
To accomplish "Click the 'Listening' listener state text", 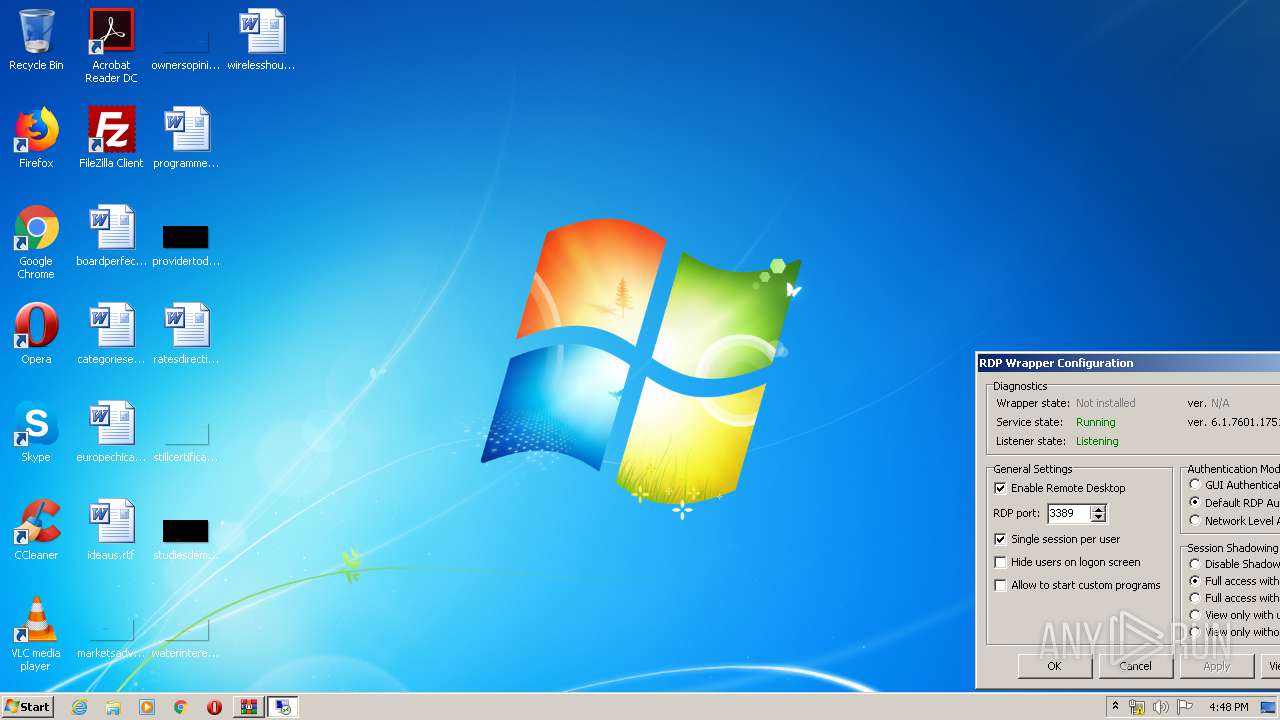I will (1097, 441).
